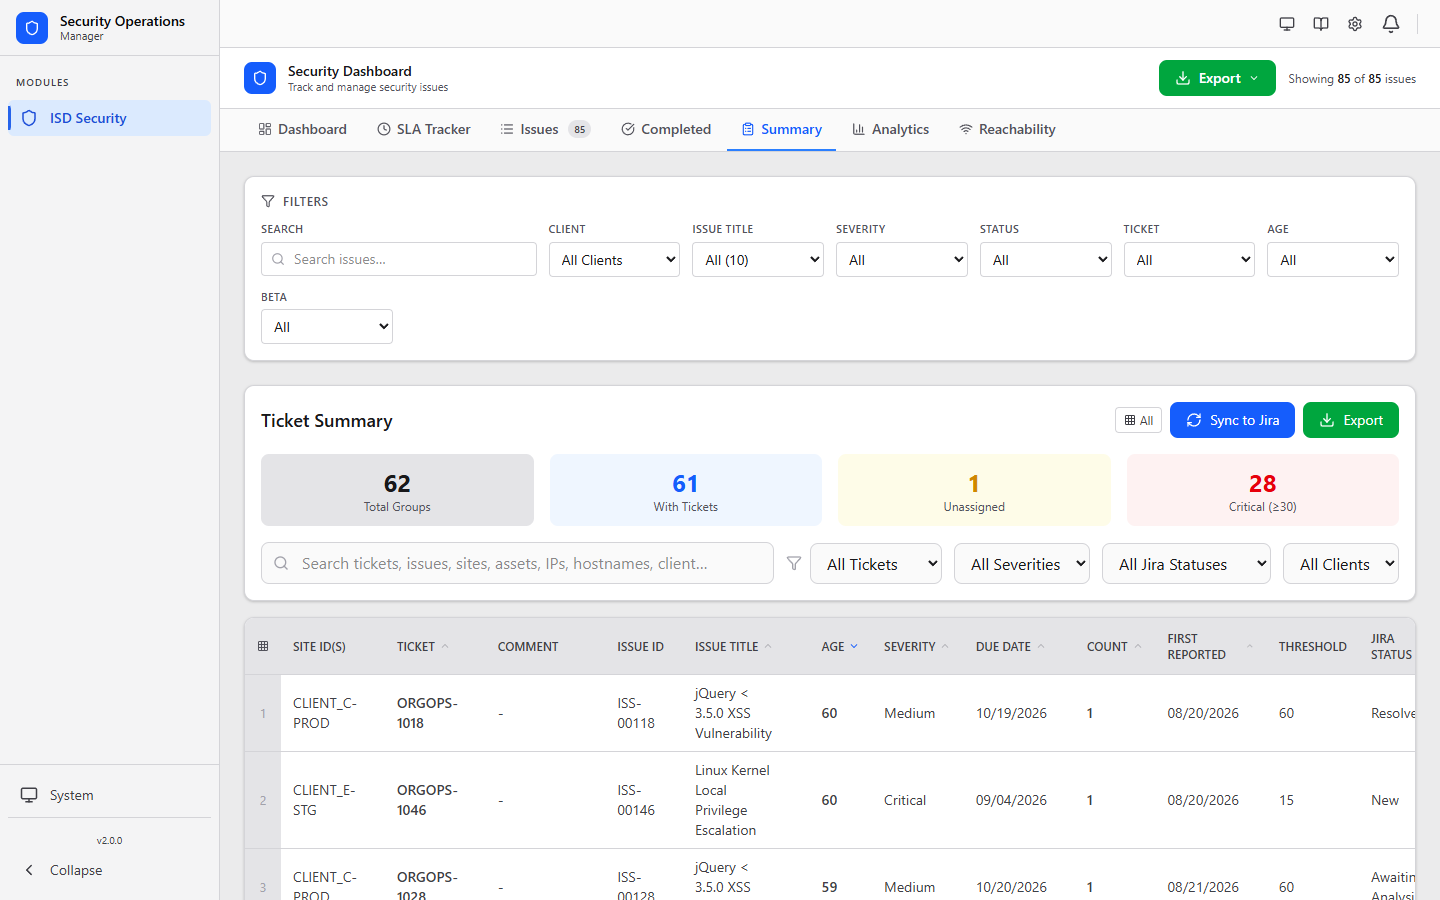1440x900 pixels.
Task: Click the table grid icon in header row
Action: [263, 646]
